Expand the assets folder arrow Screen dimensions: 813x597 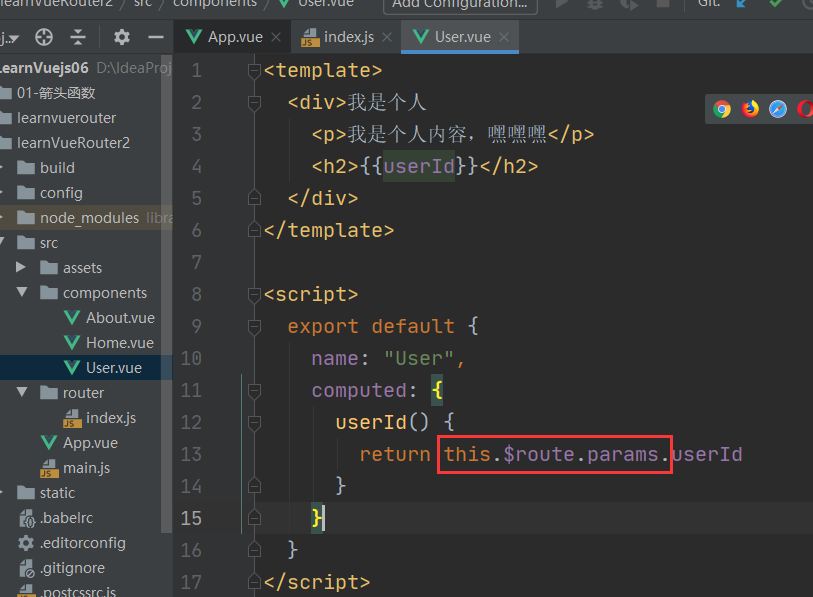point(21,267)
